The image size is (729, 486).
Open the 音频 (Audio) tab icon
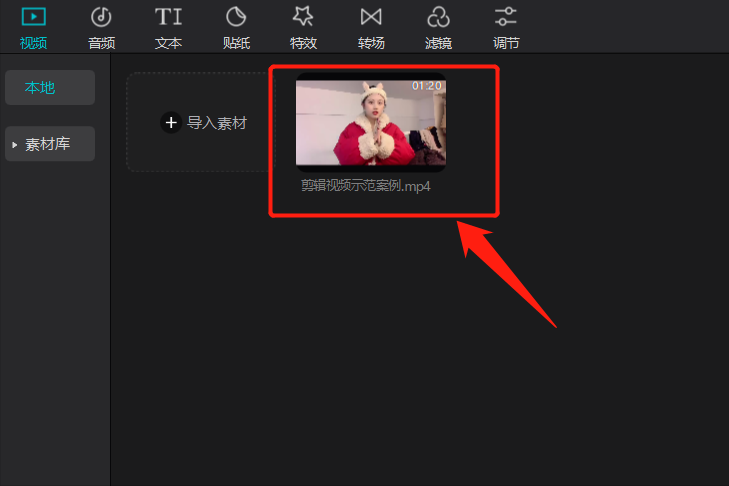101,17
